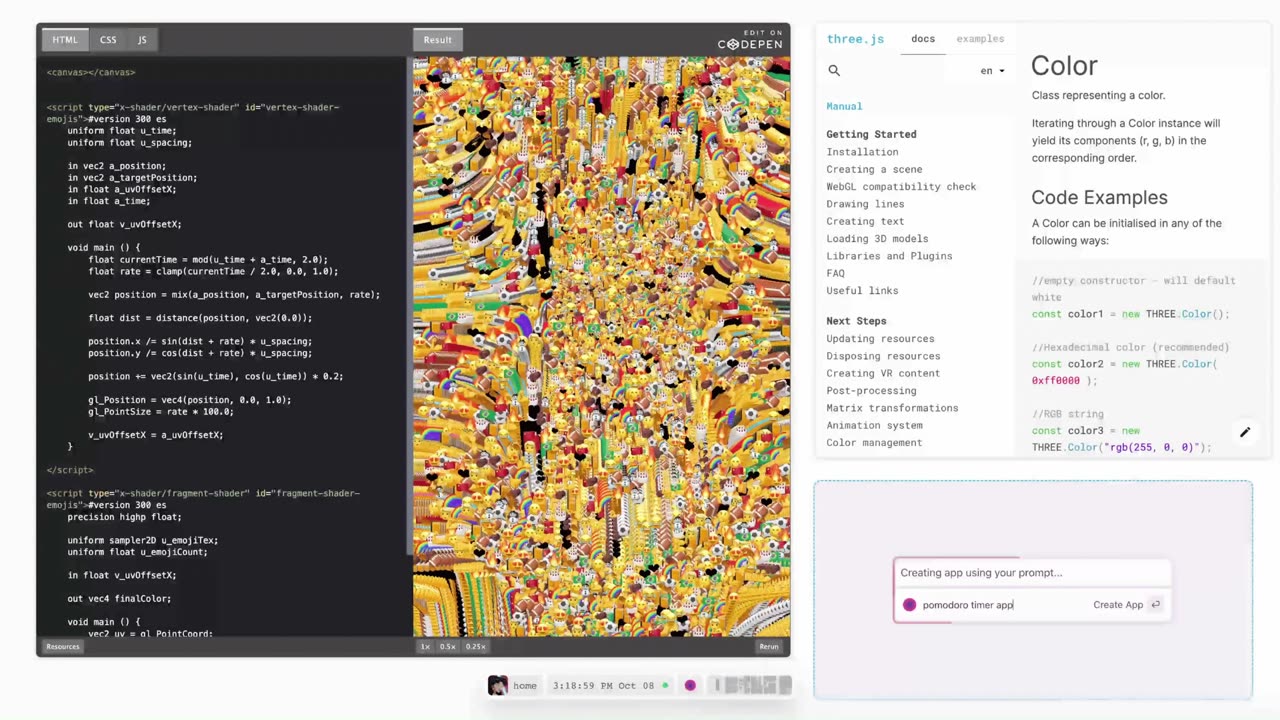Click the Color heading in docs
Viewport: 1280px width, 720px height.
click(x=1064, y=66)
